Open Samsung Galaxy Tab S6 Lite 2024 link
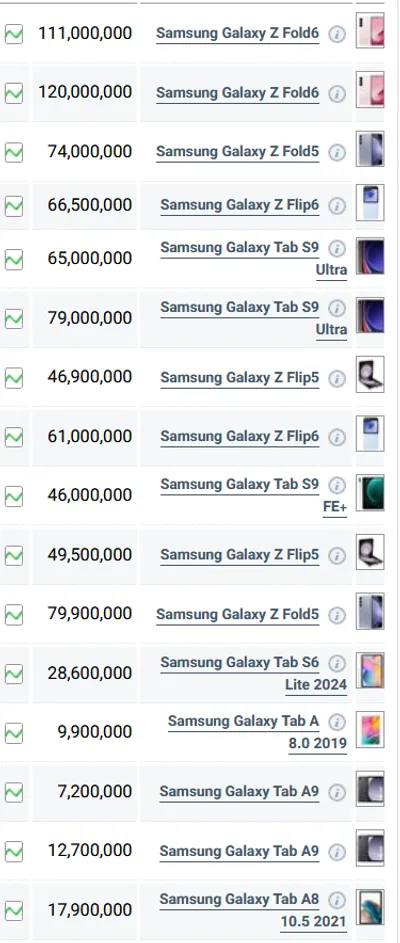The height and width of the screenshot is (943, 400). click(x=253, y=674)
